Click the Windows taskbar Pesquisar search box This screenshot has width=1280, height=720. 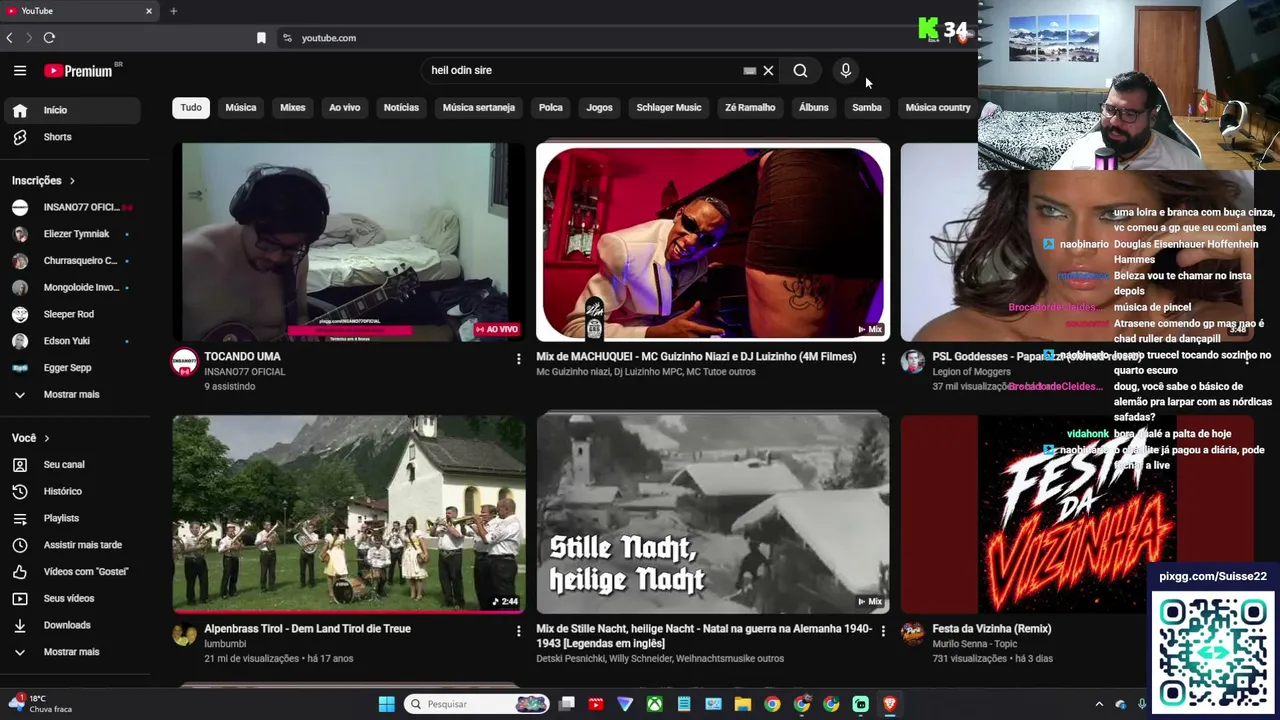point(477,704)
